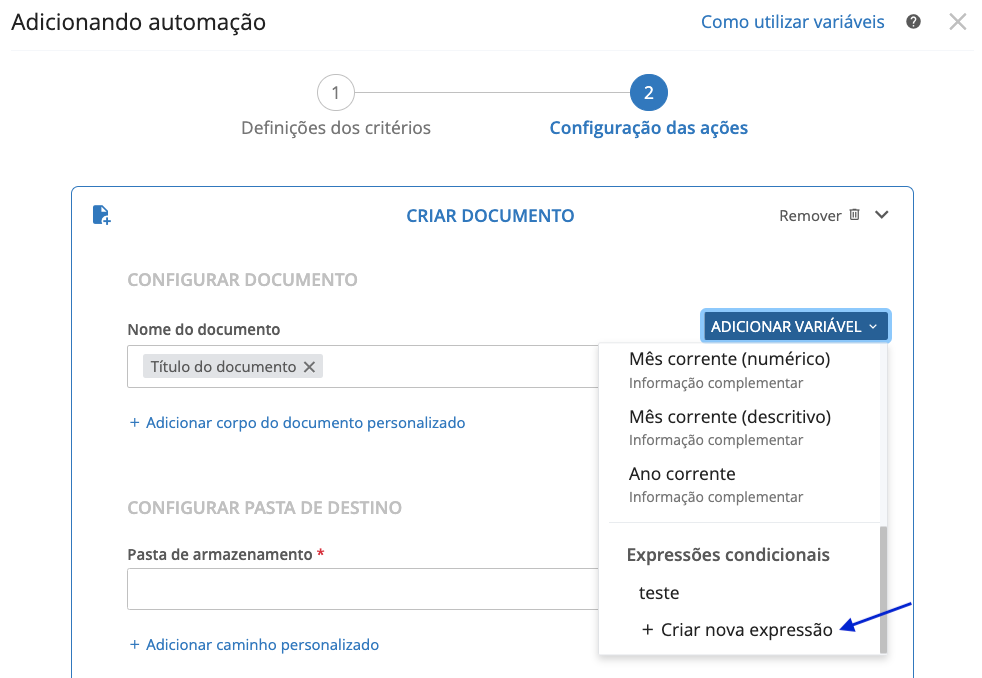Select step 2 circle
This screenshot has width=982, height=678.
point(649,94)
